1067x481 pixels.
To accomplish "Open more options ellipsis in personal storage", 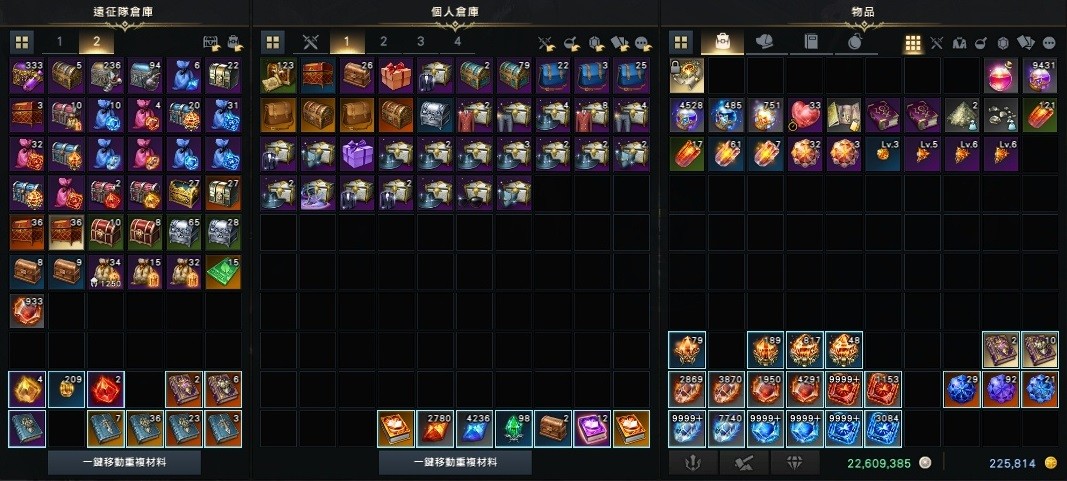I will 643,44.
